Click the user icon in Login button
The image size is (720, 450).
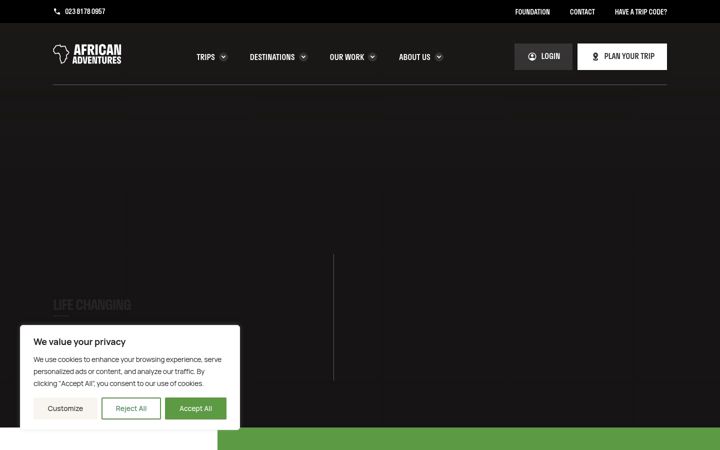(x=532, y=56)
